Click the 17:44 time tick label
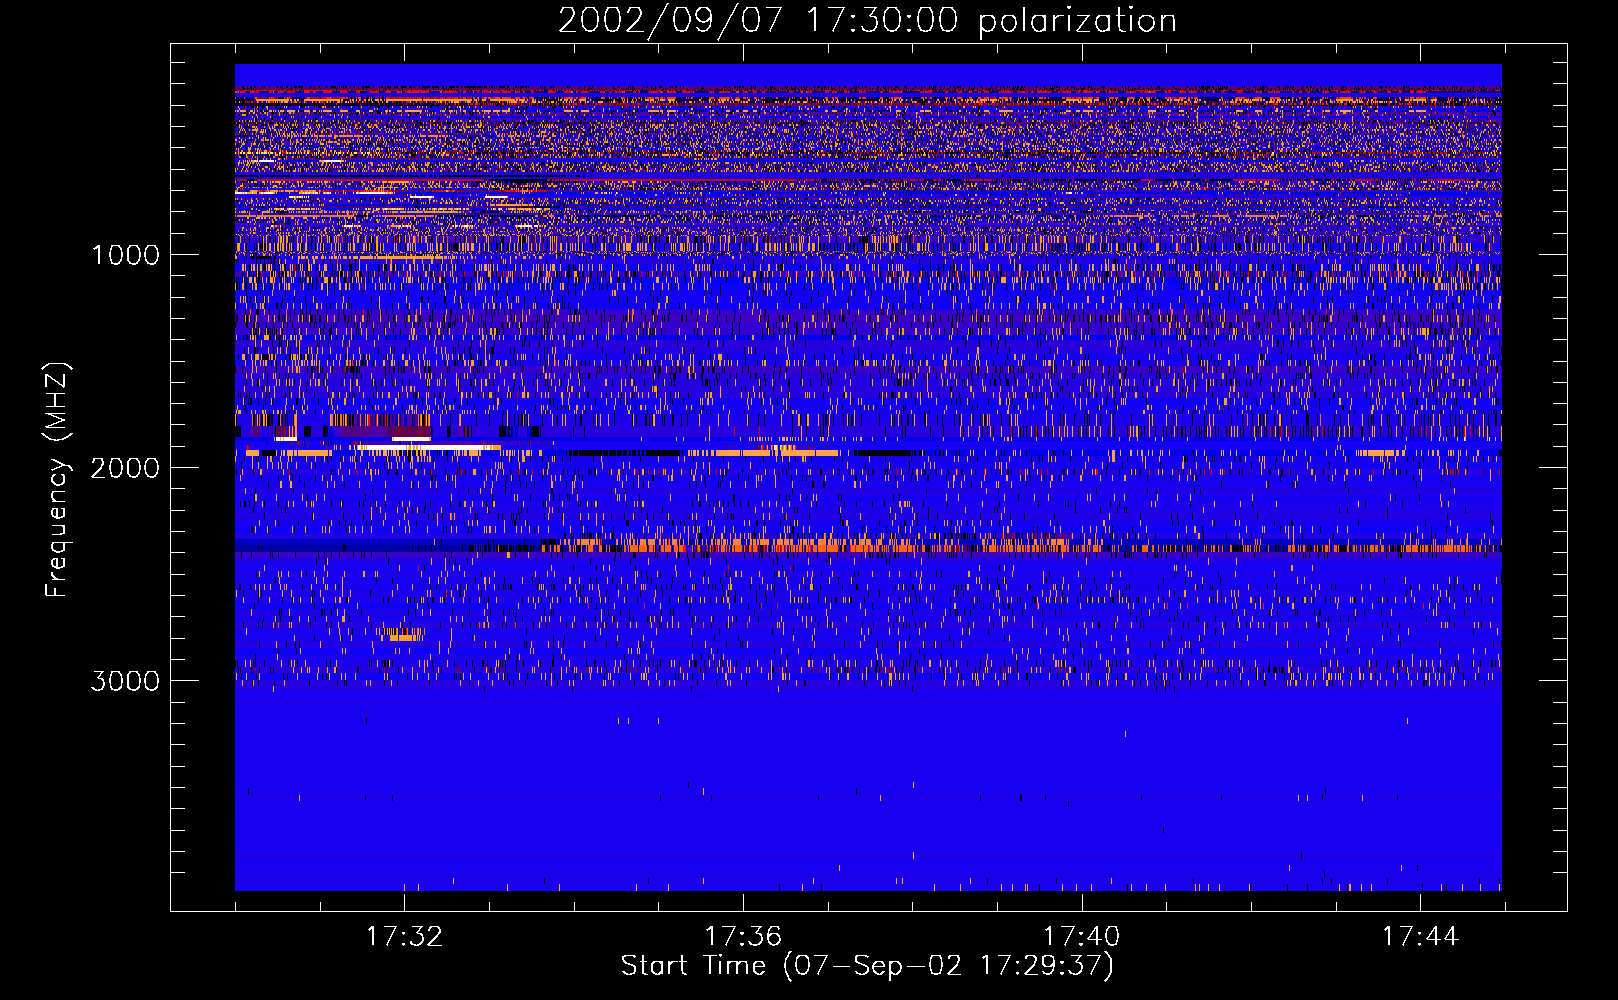 coord(1420,936)
